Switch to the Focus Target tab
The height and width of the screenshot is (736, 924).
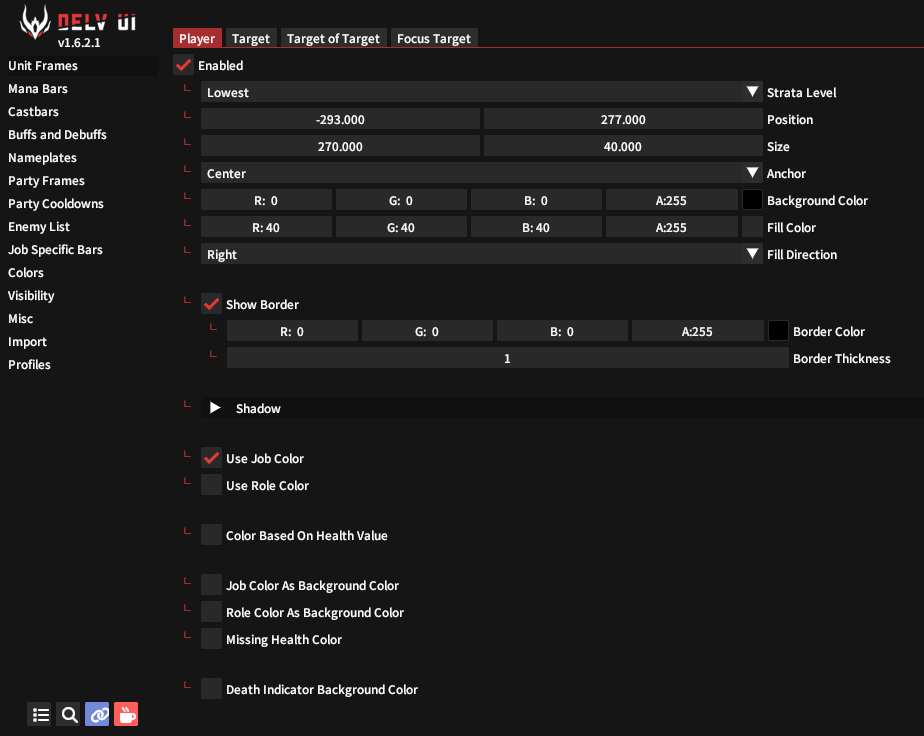coord(433,38)
